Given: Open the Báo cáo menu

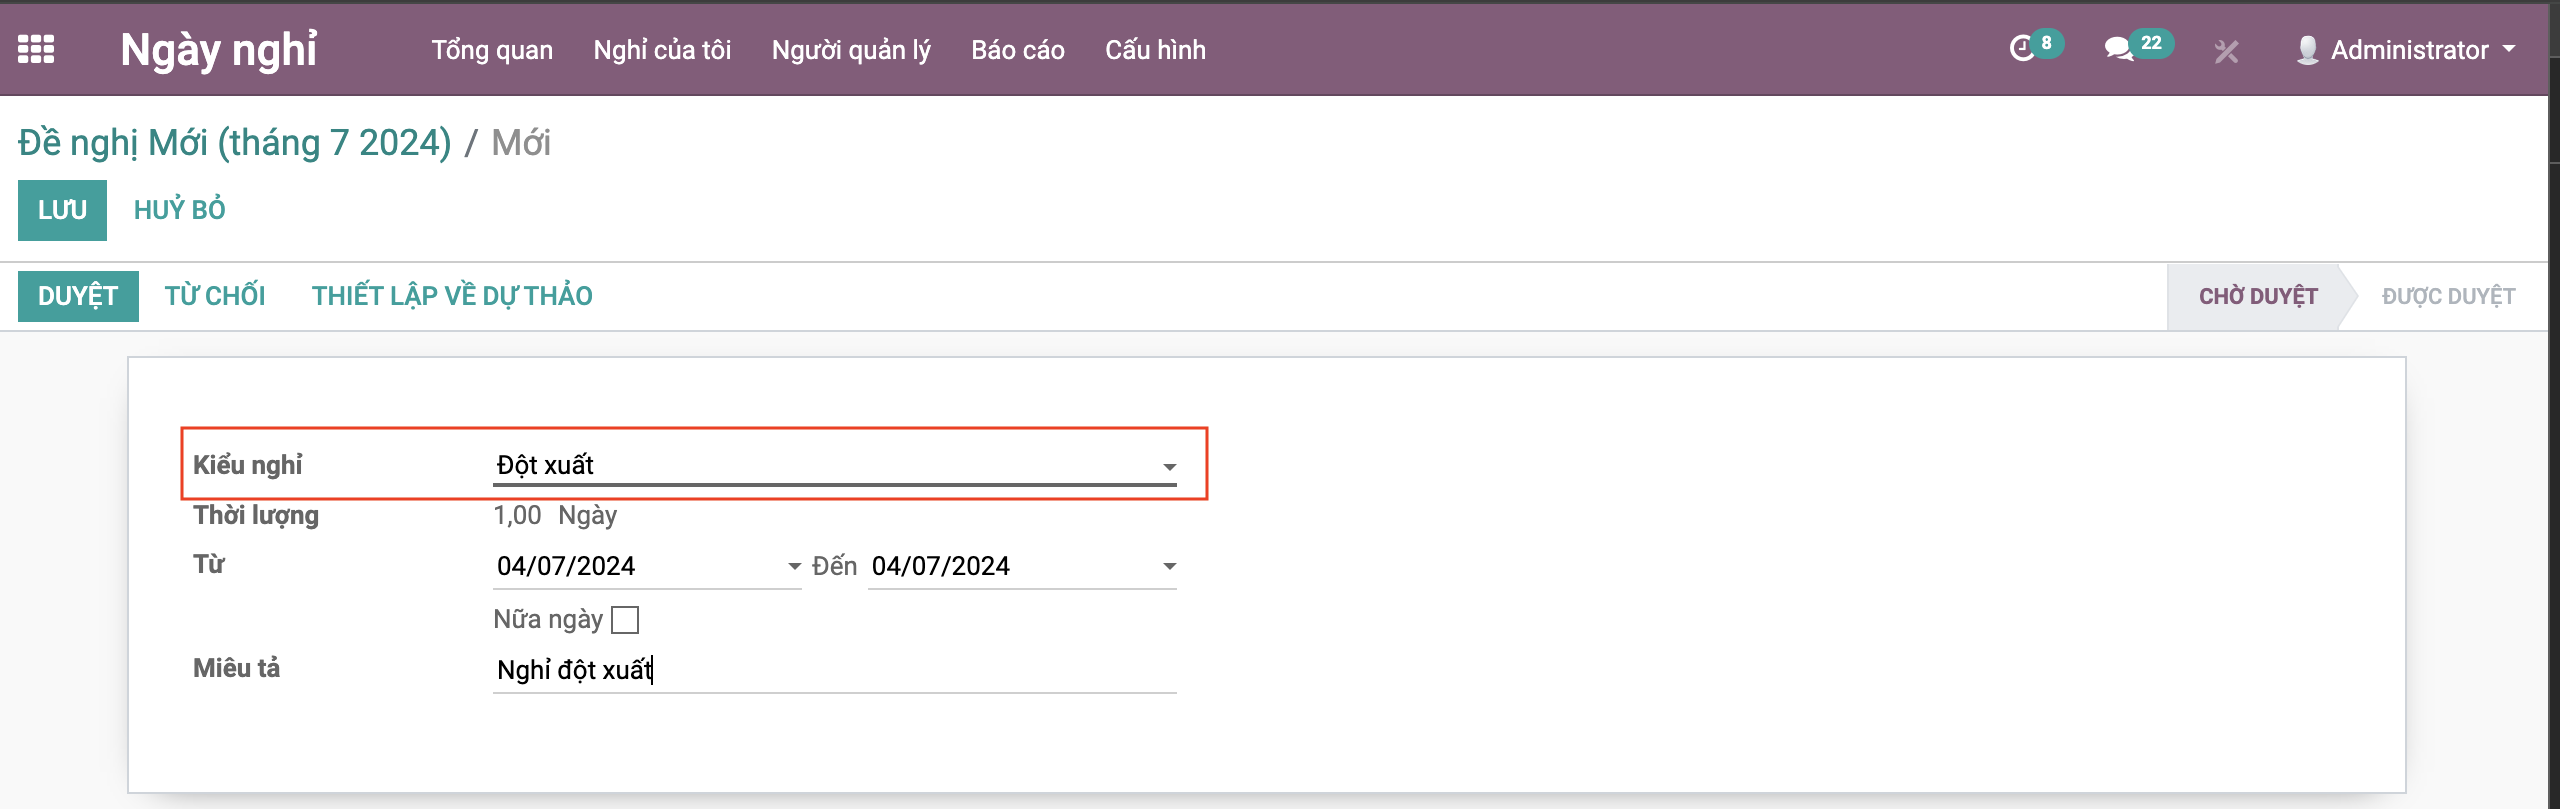Looking at the screenshot, I should (1017, 50).
